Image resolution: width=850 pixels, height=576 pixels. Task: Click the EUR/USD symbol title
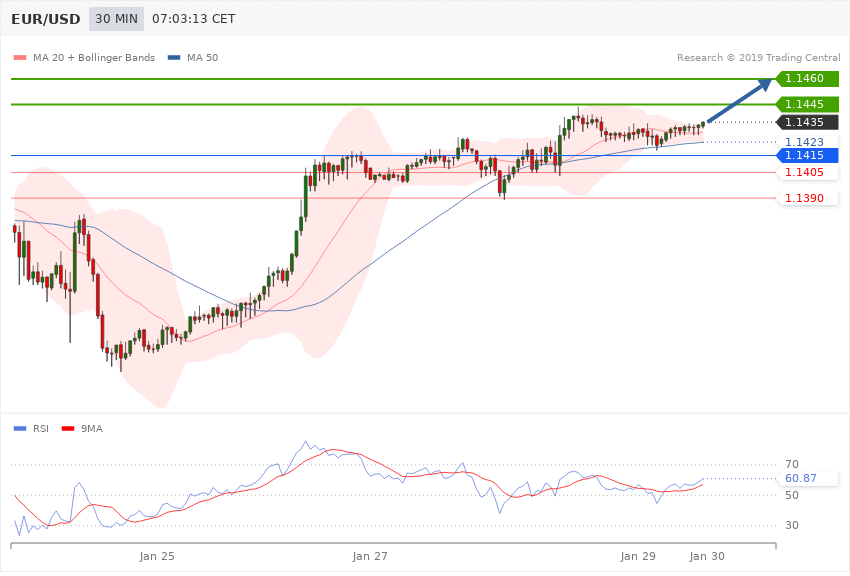pos(46,19)
